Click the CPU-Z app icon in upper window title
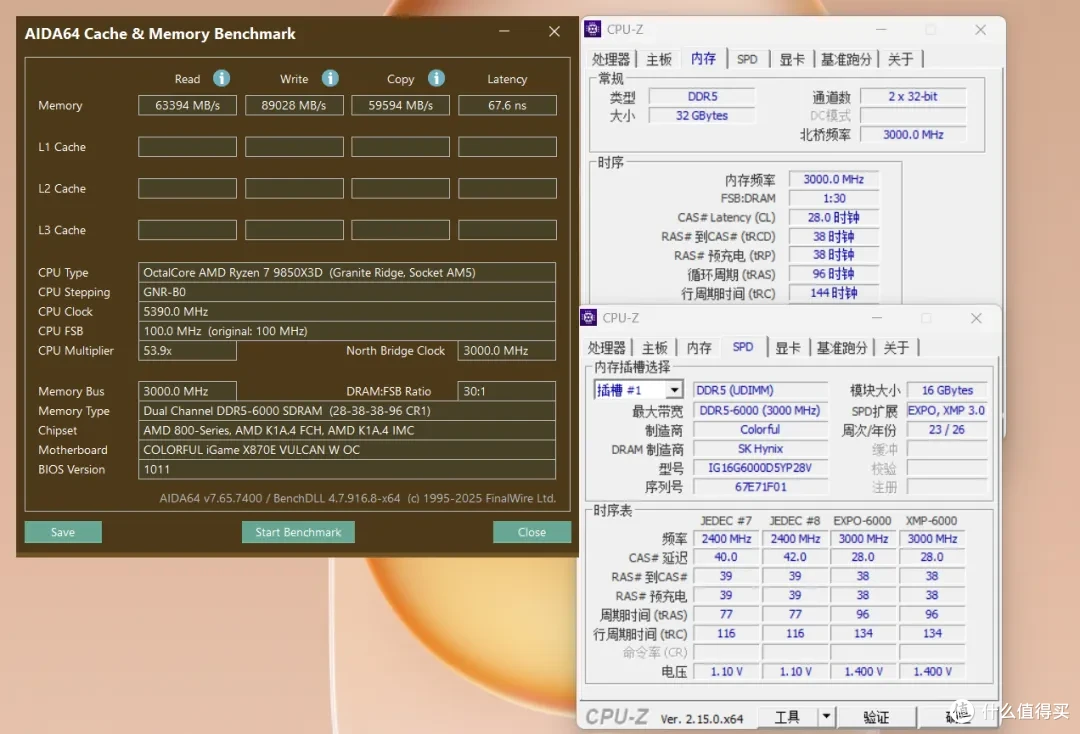The image size is (1080, 734). 592,29
